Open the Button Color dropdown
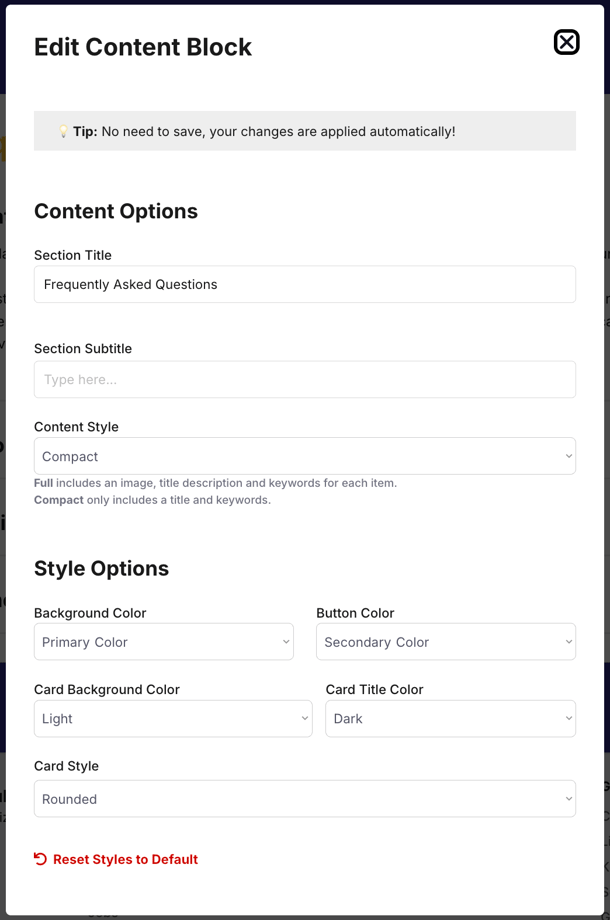Viewport: 610px width, 920px height. [x=446, y=642]
